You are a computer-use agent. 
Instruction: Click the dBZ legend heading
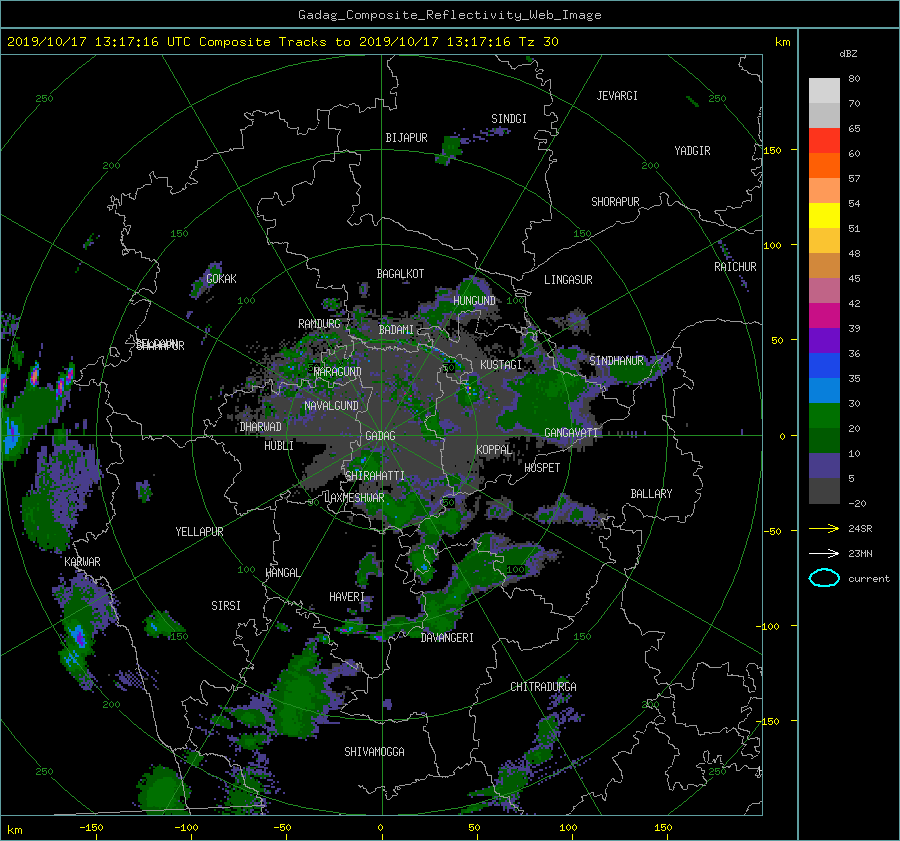848,54
